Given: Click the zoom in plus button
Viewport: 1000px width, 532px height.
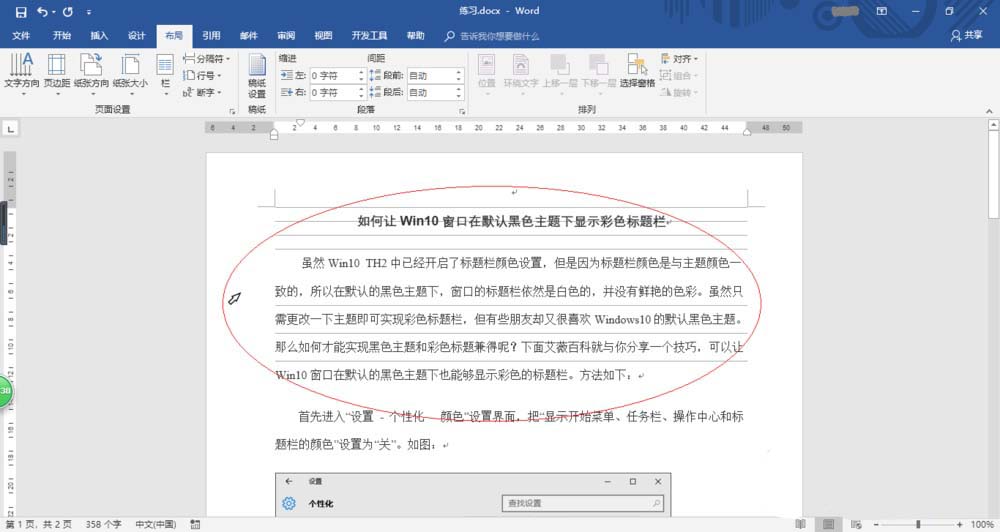Looking at the screenshot, I should [959, 524].
